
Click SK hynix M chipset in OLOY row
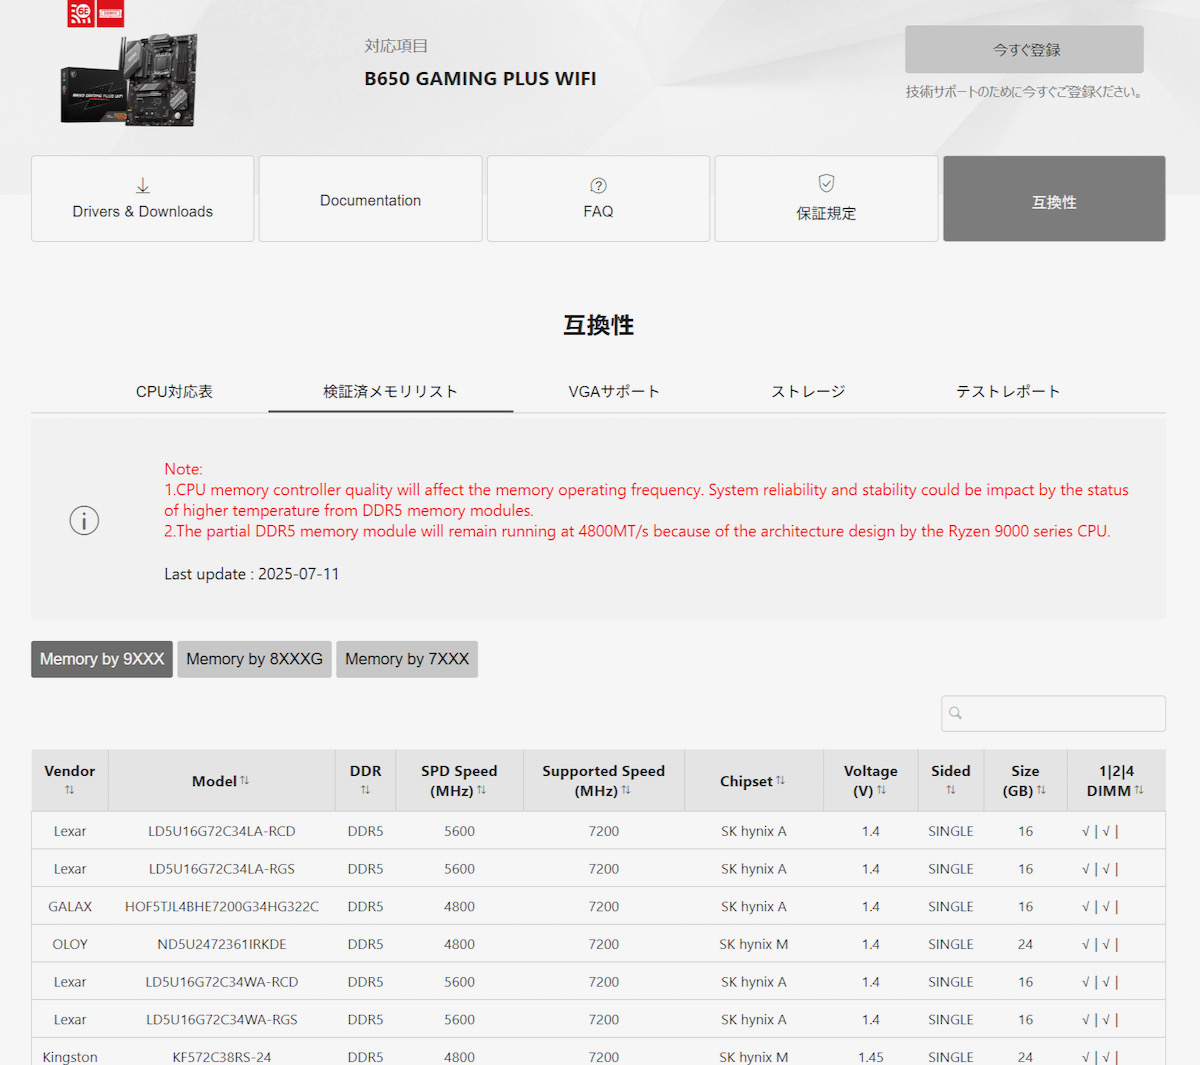[754, 944]
